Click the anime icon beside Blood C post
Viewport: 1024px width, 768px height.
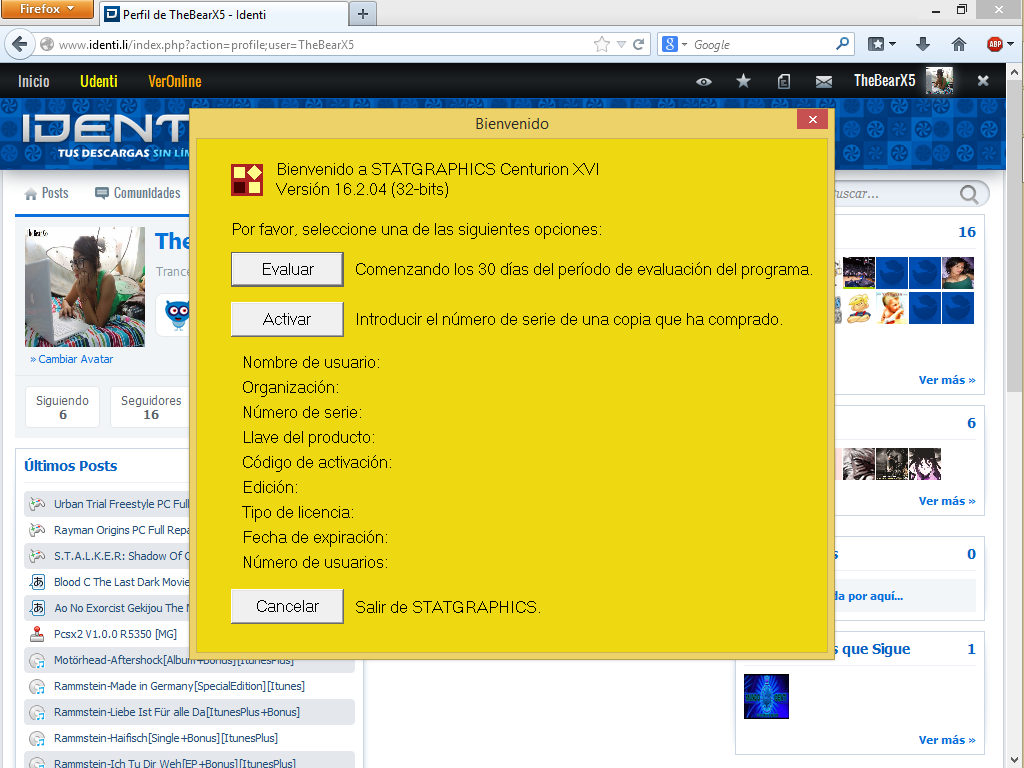click(38, 582)
